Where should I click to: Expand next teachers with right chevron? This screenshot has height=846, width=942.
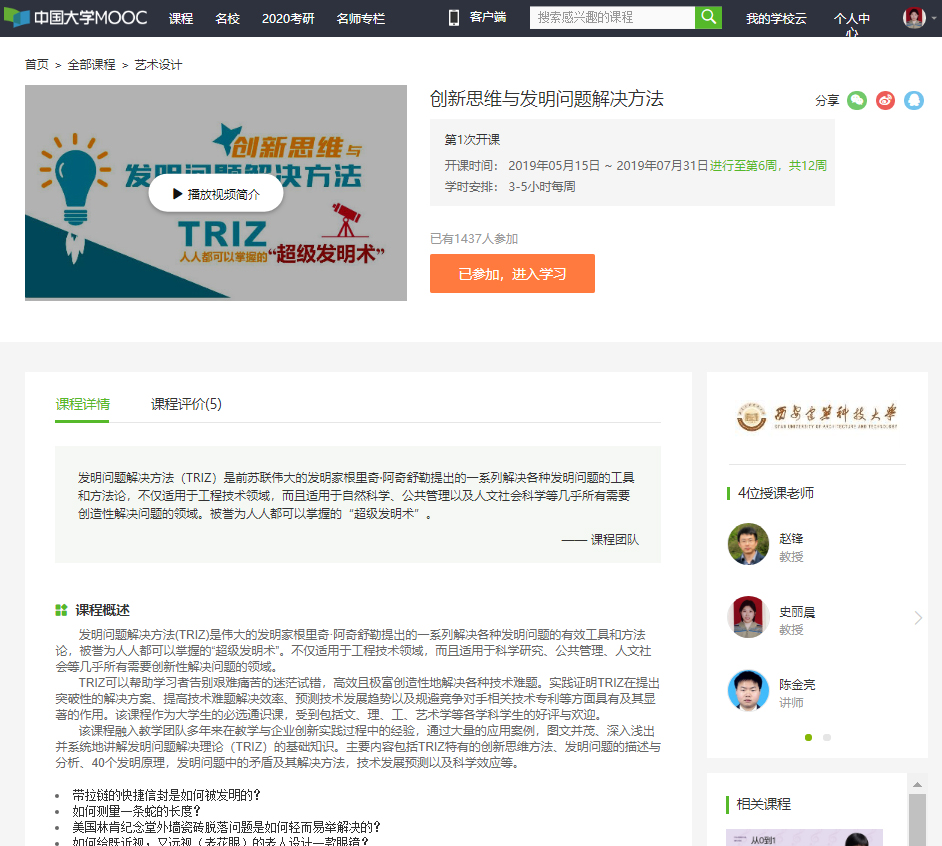tap(918, 618)
